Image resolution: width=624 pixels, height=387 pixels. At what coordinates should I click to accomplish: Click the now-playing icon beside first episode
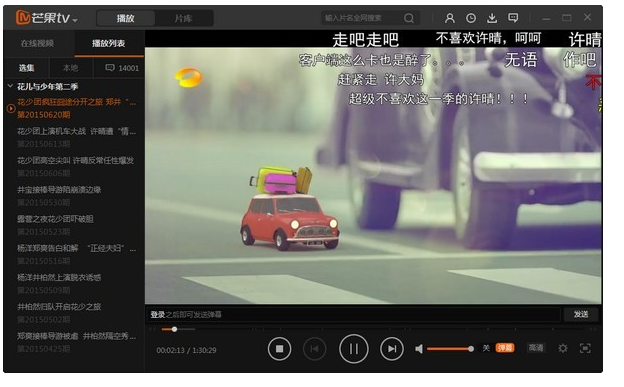pos(11,108)
